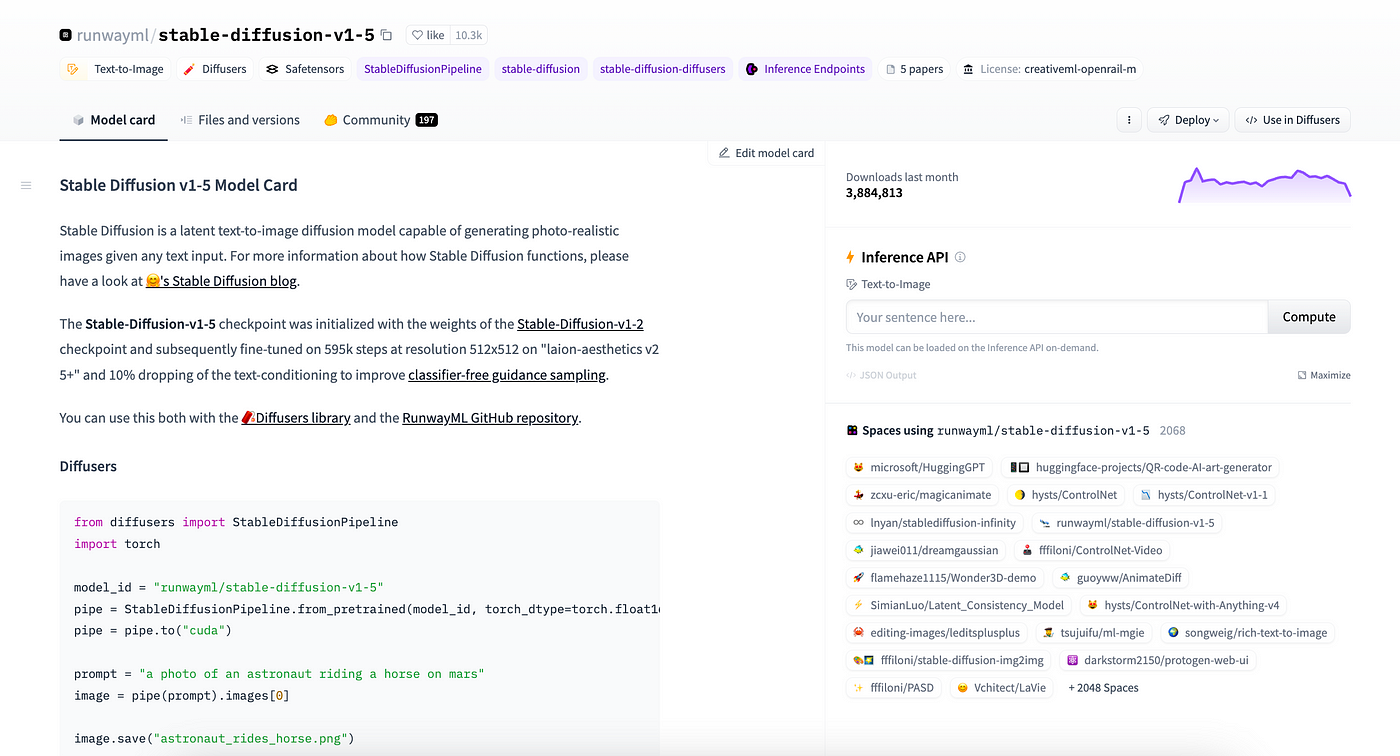
Task: Click the downloads last month chart
Action: click(1265, 185)
